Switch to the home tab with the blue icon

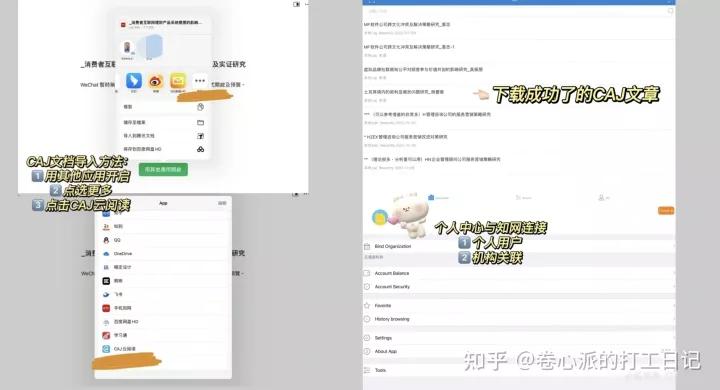coord(438,198)
